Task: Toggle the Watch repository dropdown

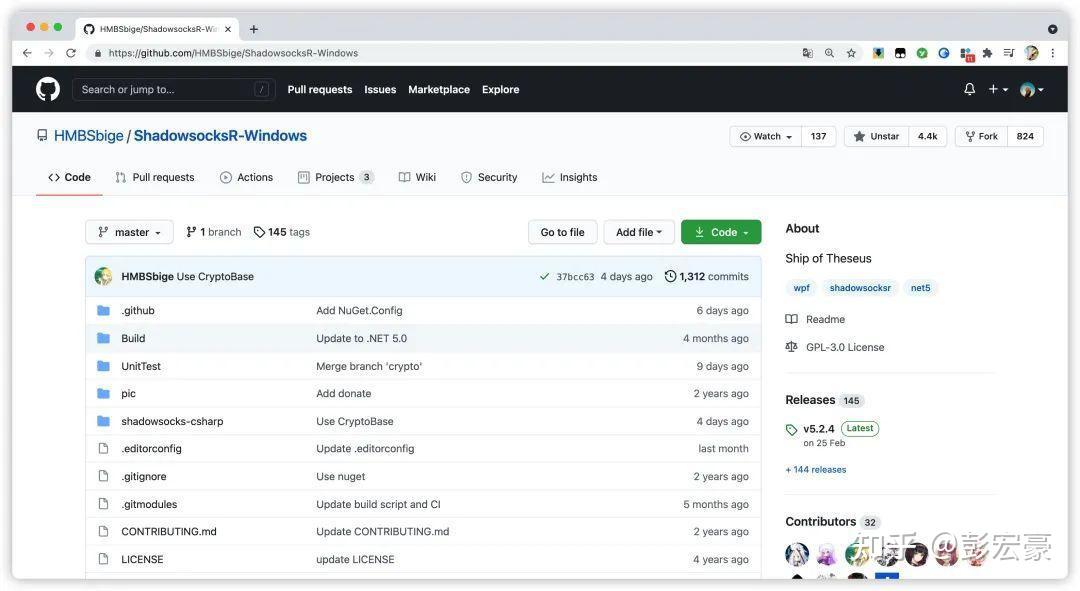Action: [766, 136]
